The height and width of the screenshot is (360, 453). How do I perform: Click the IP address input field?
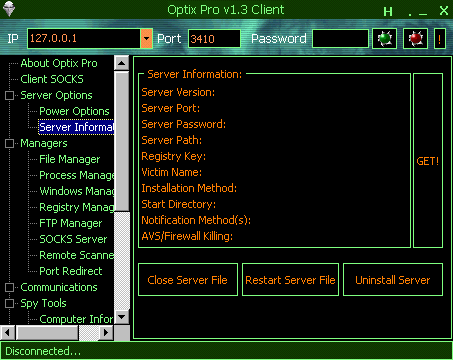(x=84, y=39)
